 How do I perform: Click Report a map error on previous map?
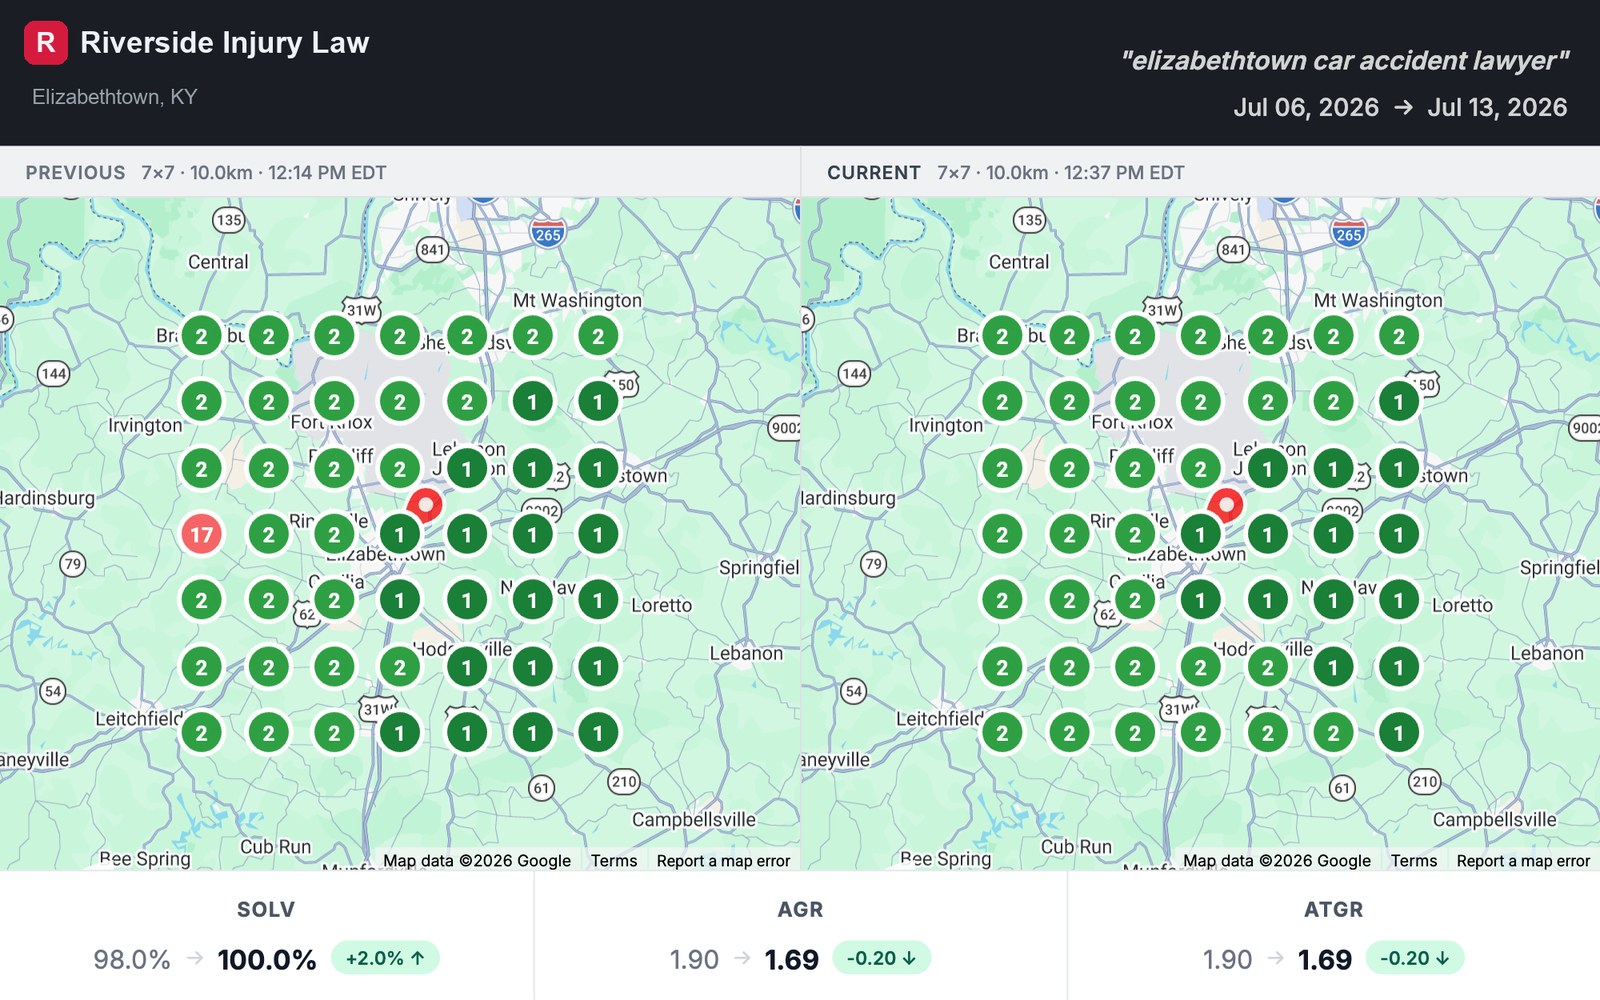[x=723, y=861]
